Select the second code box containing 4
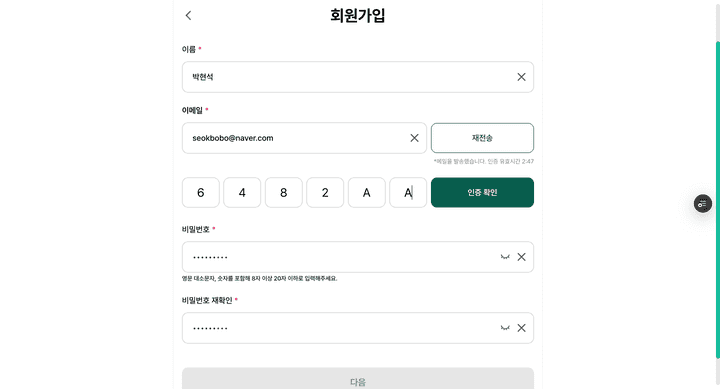The image size is (720, 389). tap(242, 192)
